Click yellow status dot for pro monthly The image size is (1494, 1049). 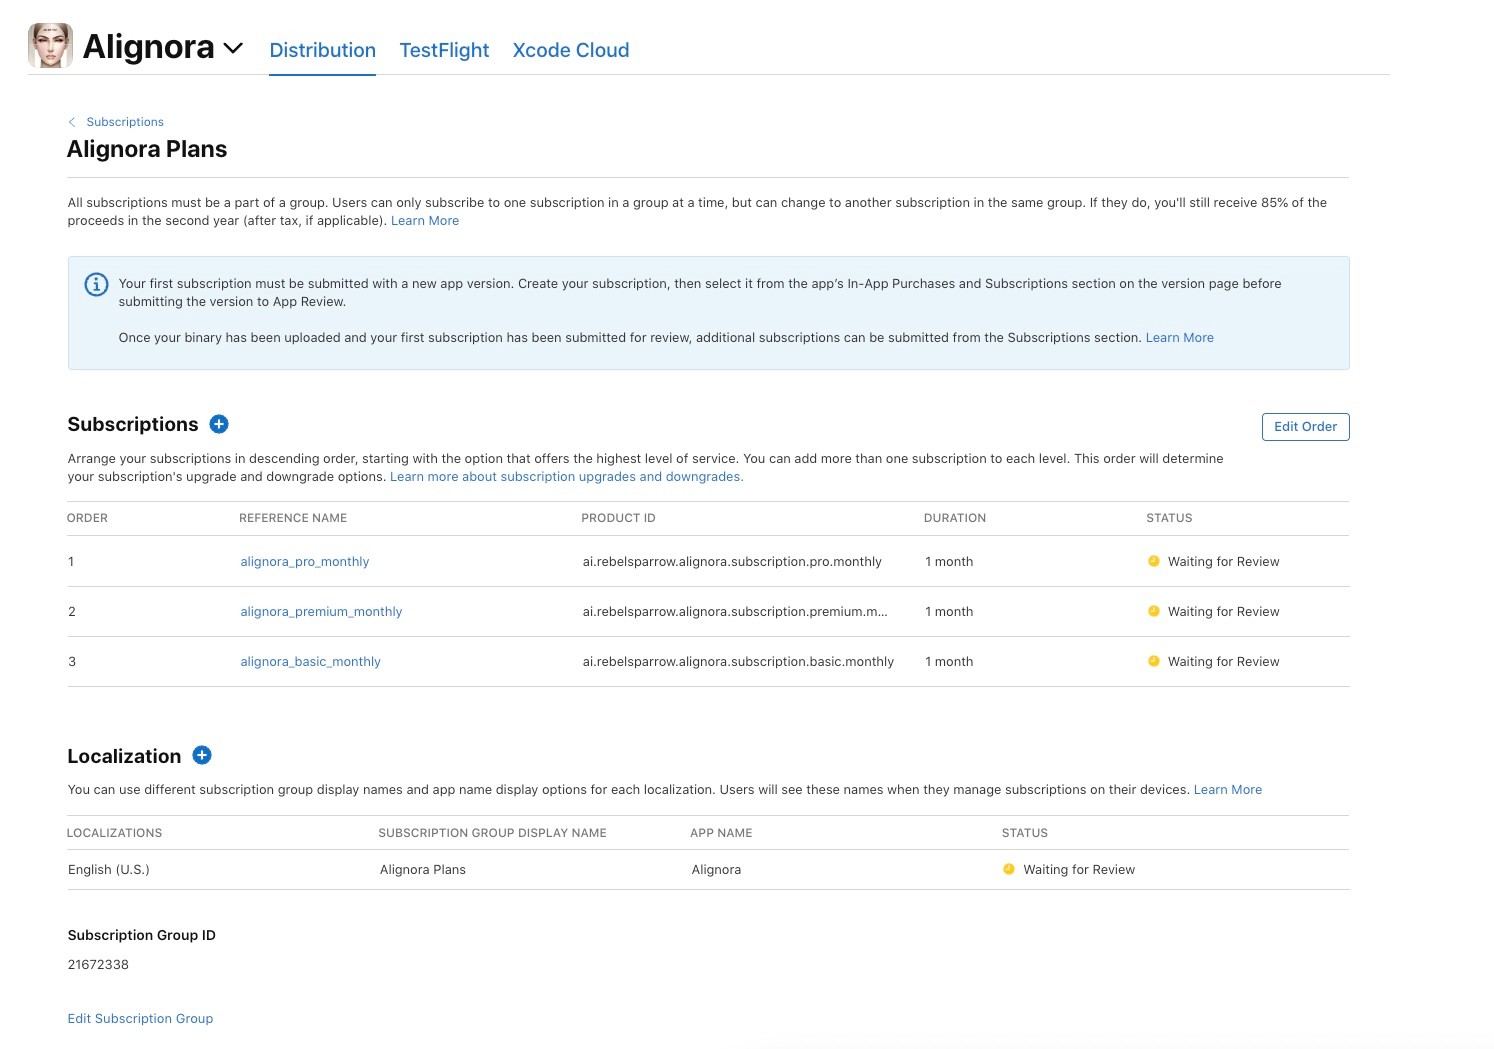pos(1153,561)
